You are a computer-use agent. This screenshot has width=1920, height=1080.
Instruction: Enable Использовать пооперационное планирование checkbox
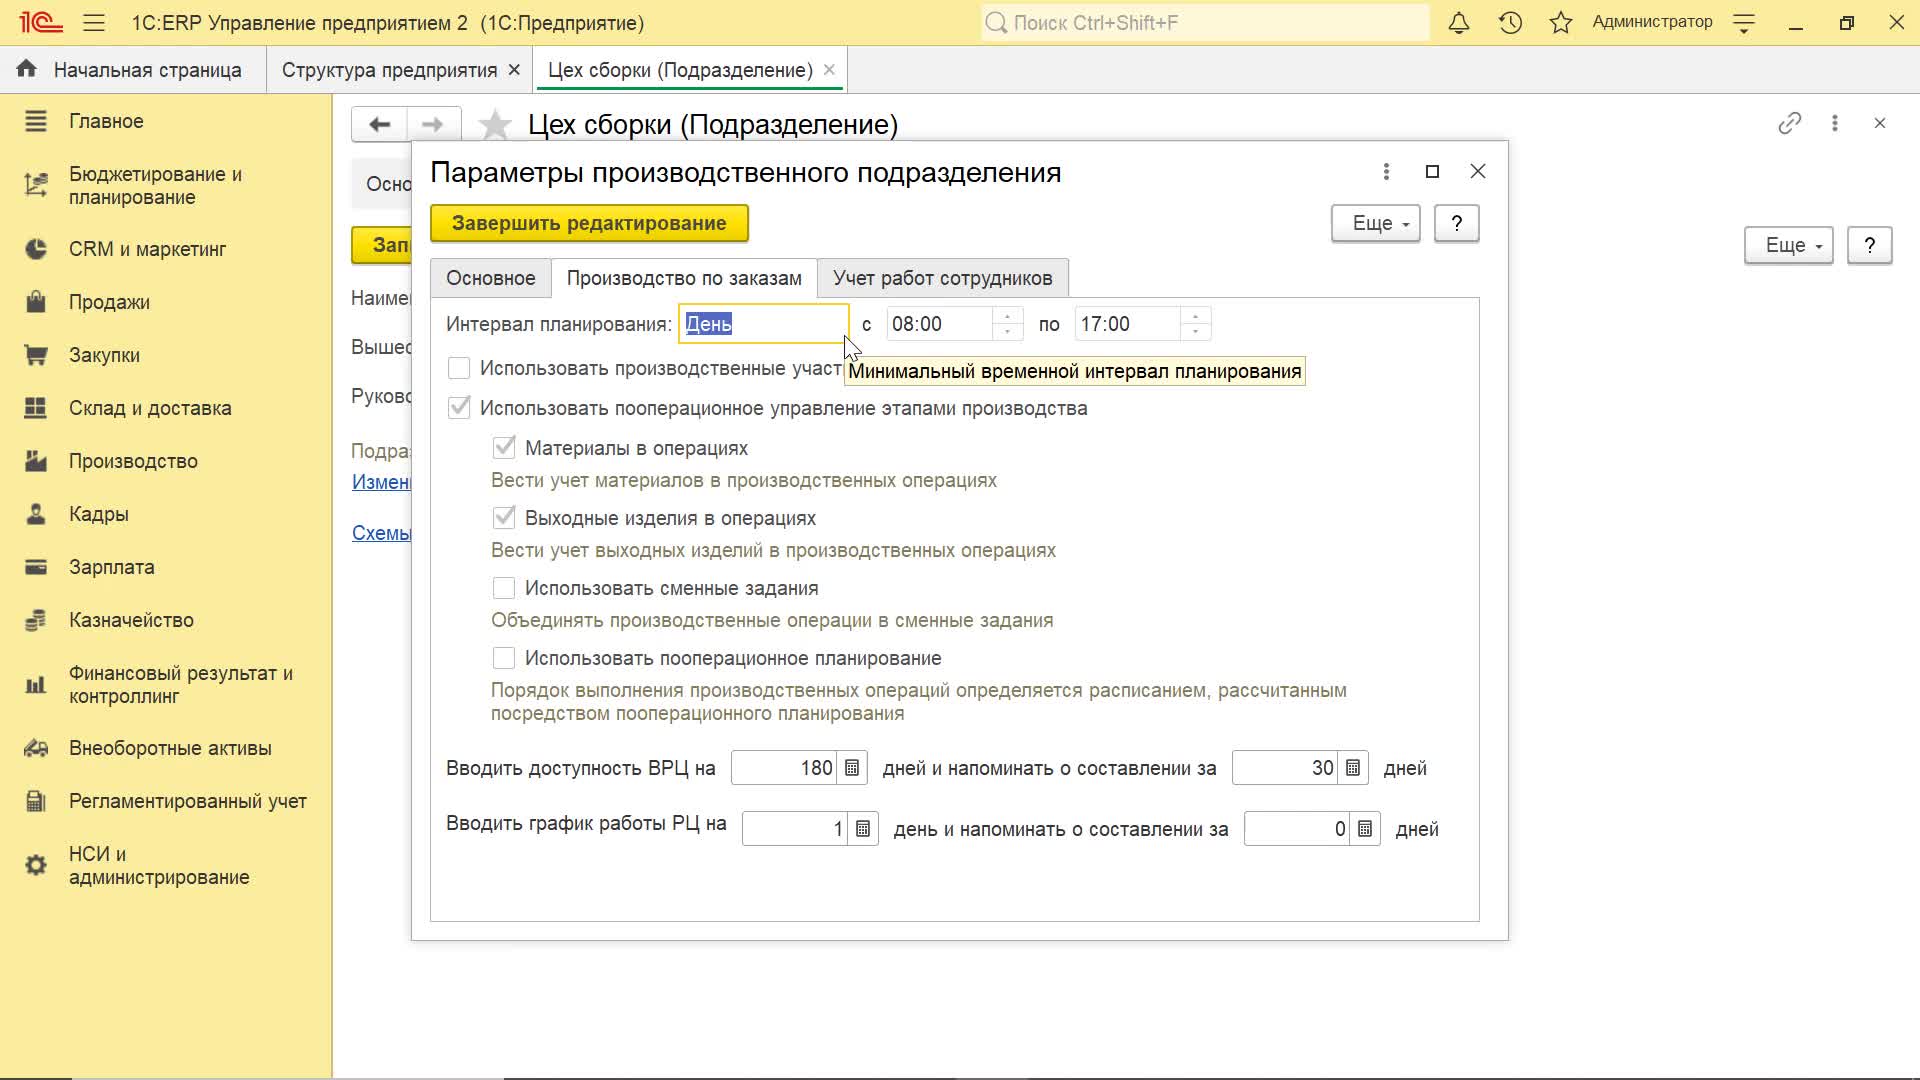[504, 658]
